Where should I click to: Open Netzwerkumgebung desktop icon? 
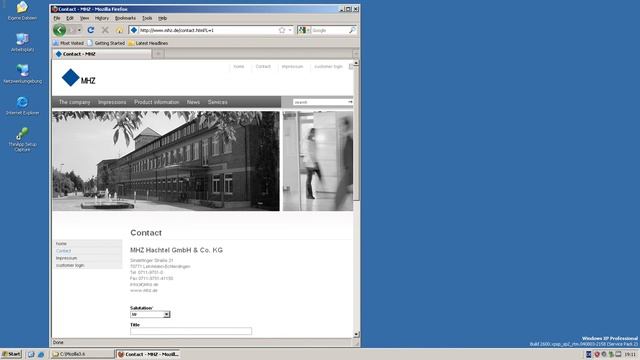(22, 74)
